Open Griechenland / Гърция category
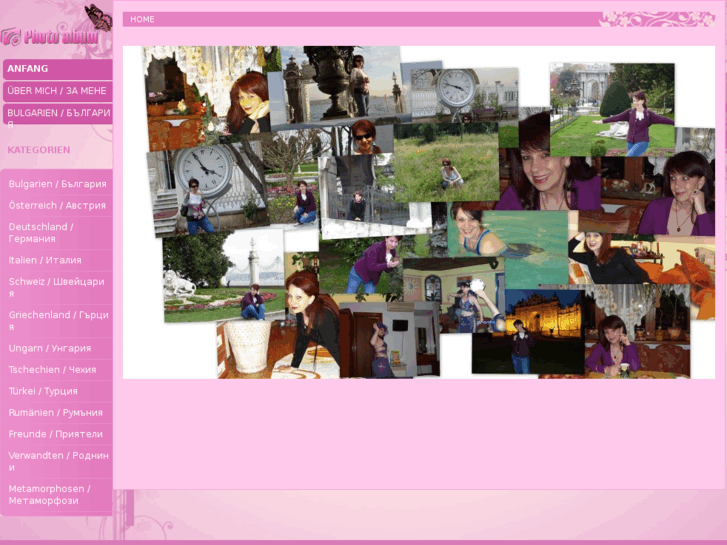This screenshot has height=545, width=727. (x=57, y=321)
